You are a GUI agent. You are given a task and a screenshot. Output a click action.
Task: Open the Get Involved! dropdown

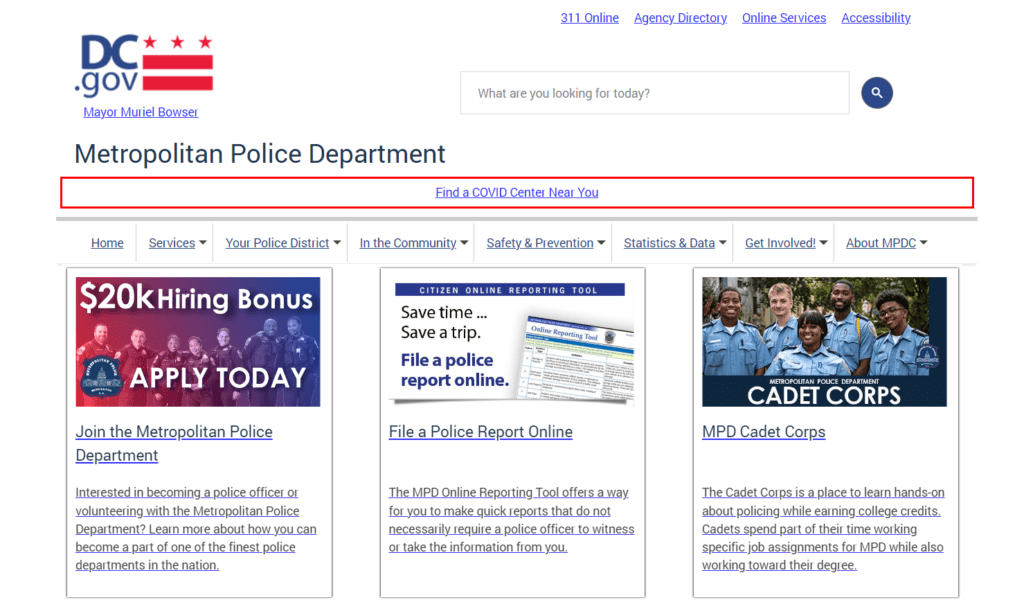pos(784,242)
